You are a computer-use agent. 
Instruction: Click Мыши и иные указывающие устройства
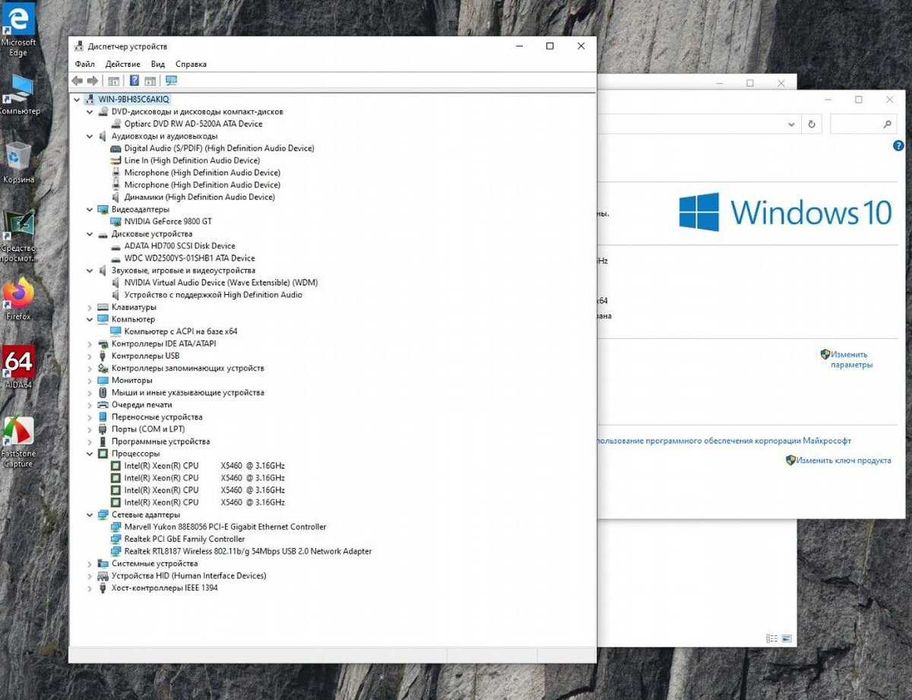pos(187,392)
